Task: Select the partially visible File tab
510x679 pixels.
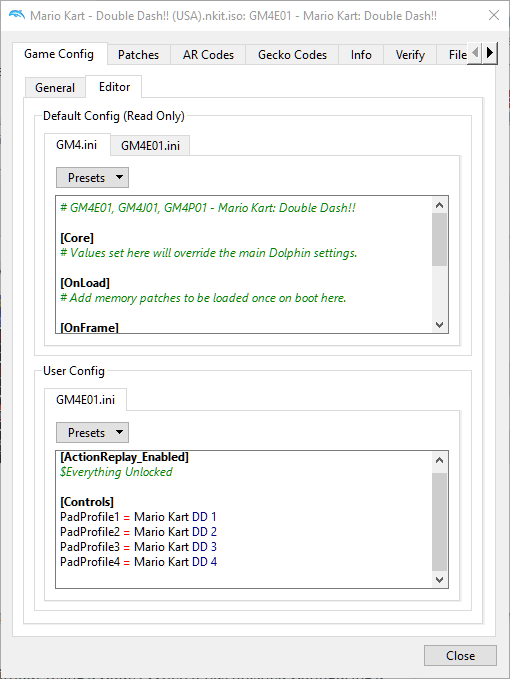Action: 453,55
